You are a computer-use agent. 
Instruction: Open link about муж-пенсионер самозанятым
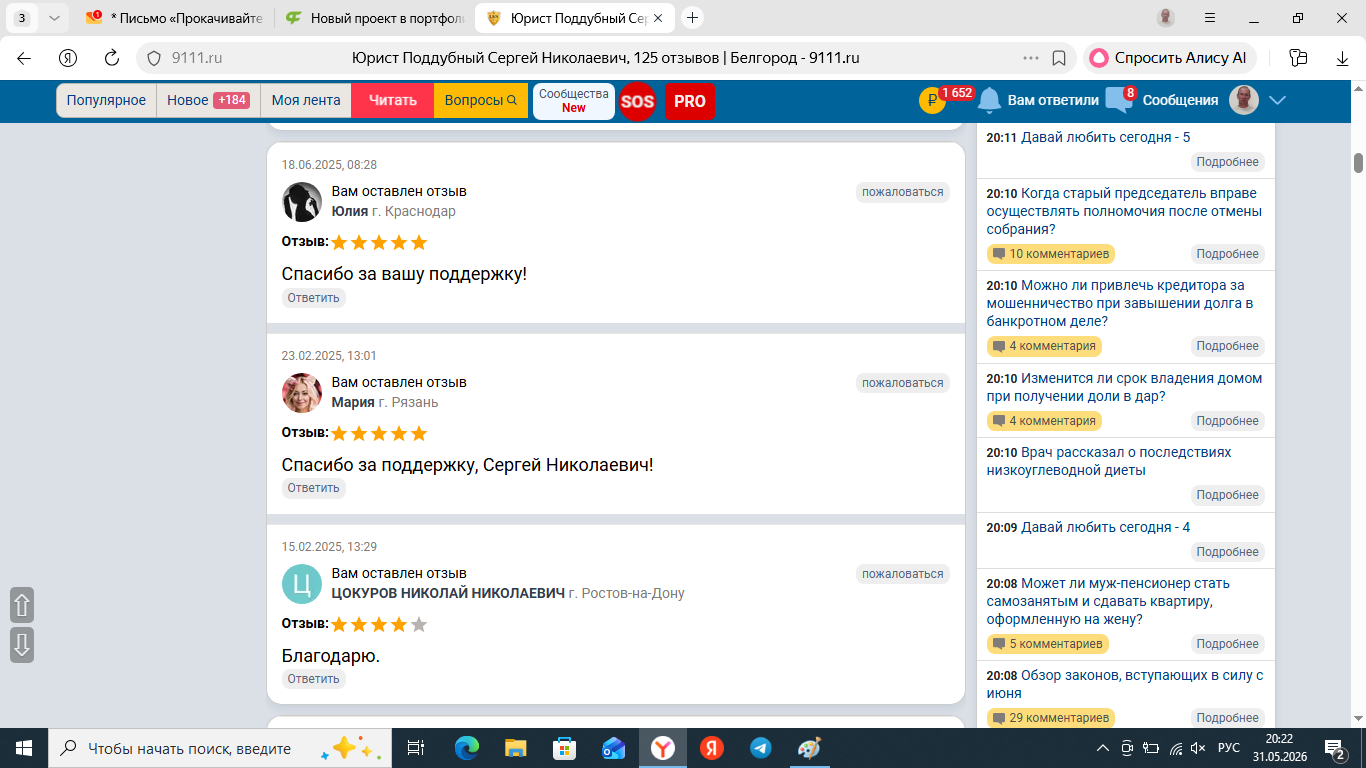1108,601
